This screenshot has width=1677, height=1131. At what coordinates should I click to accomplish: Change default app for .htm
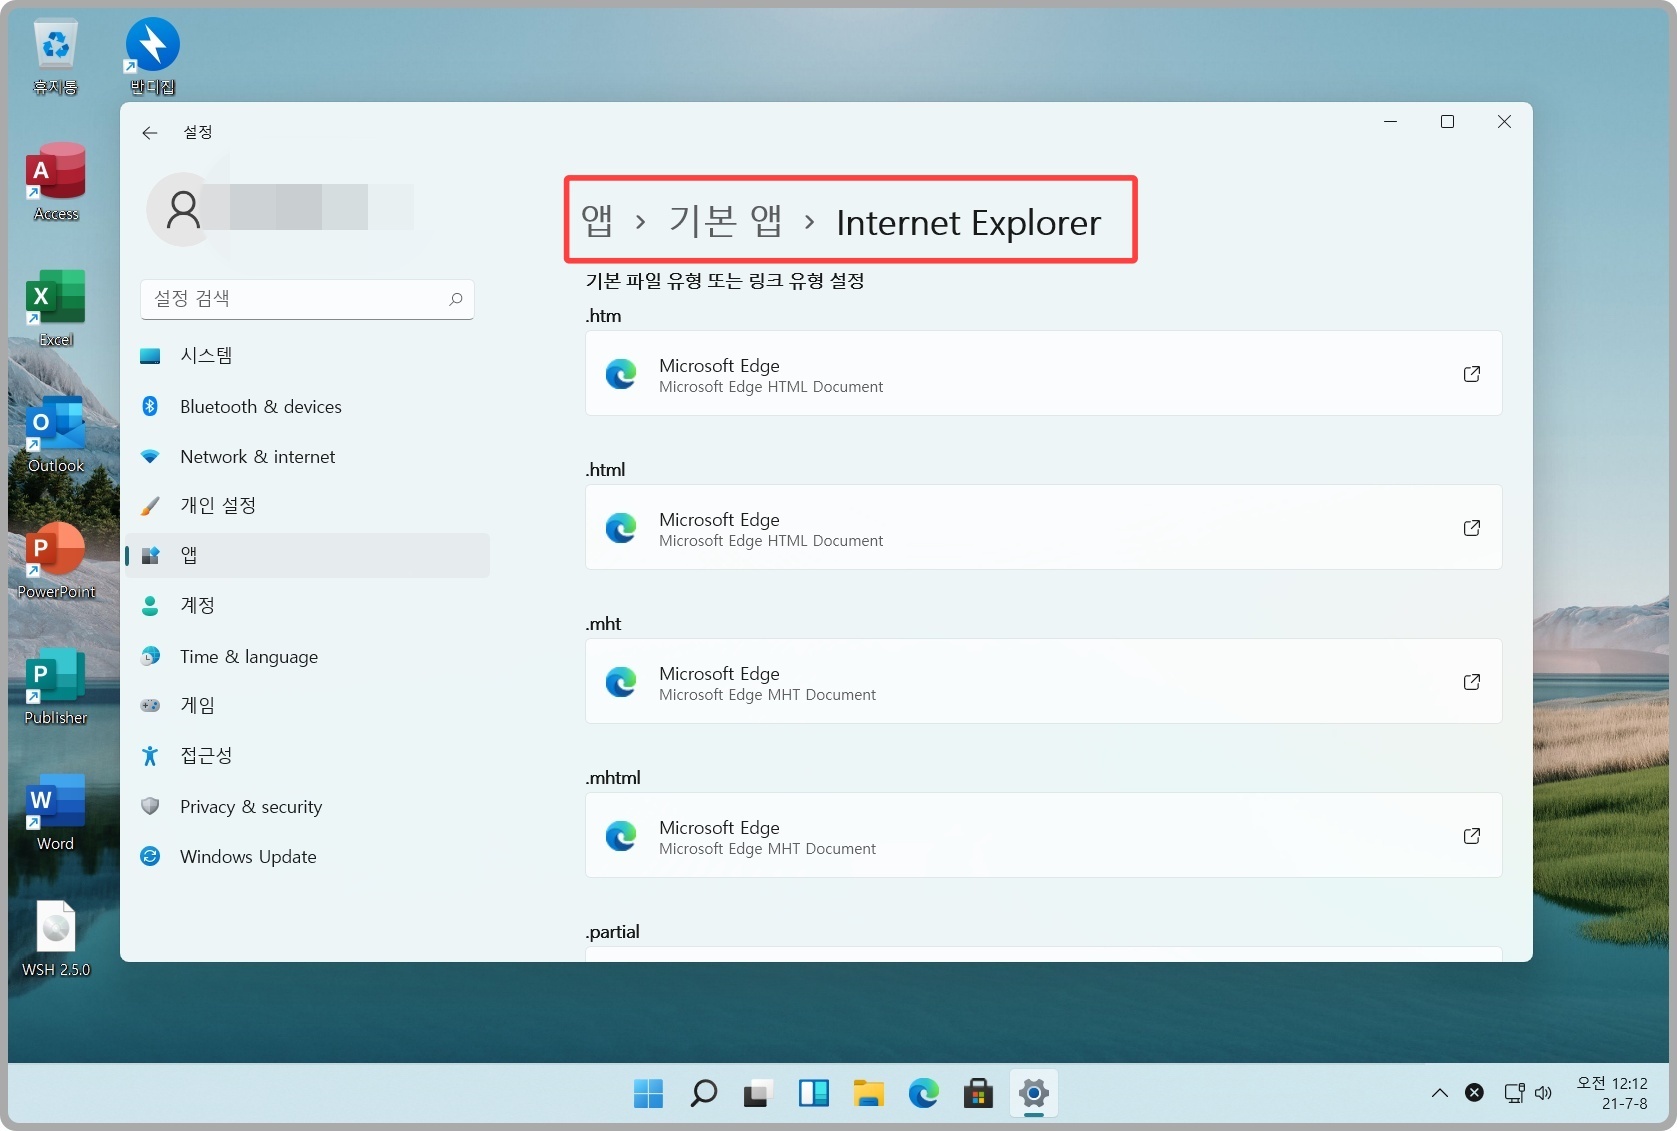pos(1043,373)
